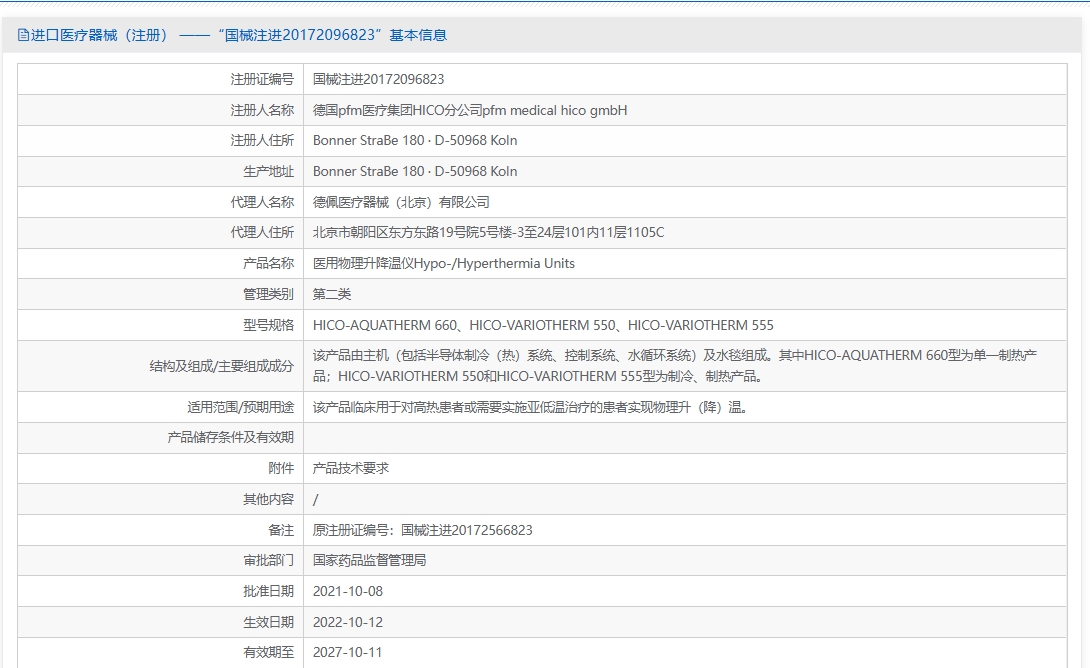Click the 其他内容 label
The height and width of the screenshot is (668, 1090).
coord(268,499)
